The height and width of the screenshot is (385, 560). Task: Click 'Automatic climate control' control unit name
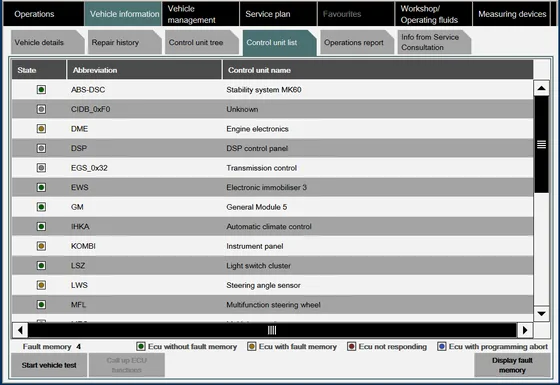(269, 227)
